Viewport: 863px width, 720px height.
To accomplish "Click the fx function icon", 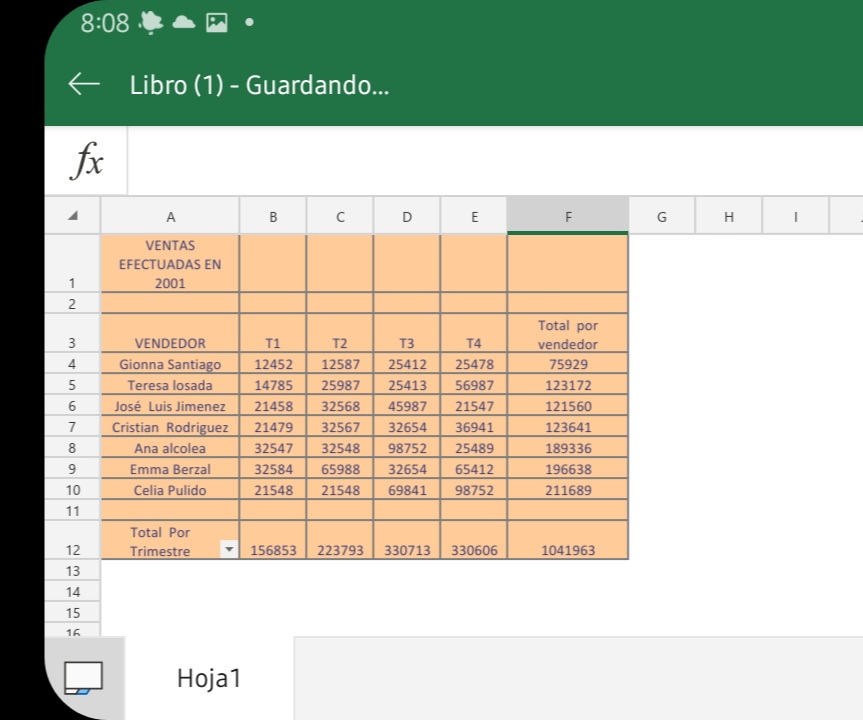I will point(87,160).
